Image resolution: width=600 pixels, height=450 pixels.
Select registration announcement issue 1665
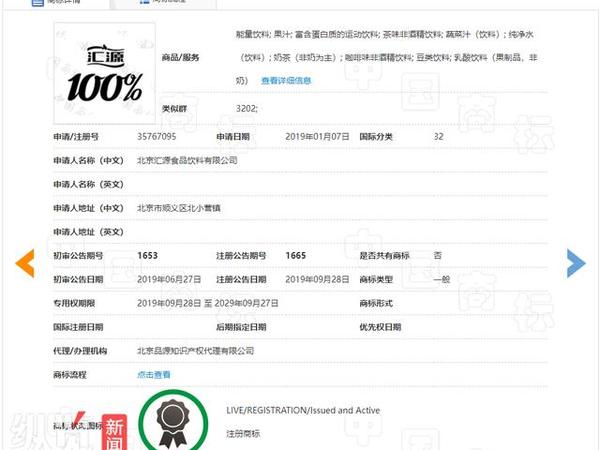pyautogui.click(x=295, y=256)
